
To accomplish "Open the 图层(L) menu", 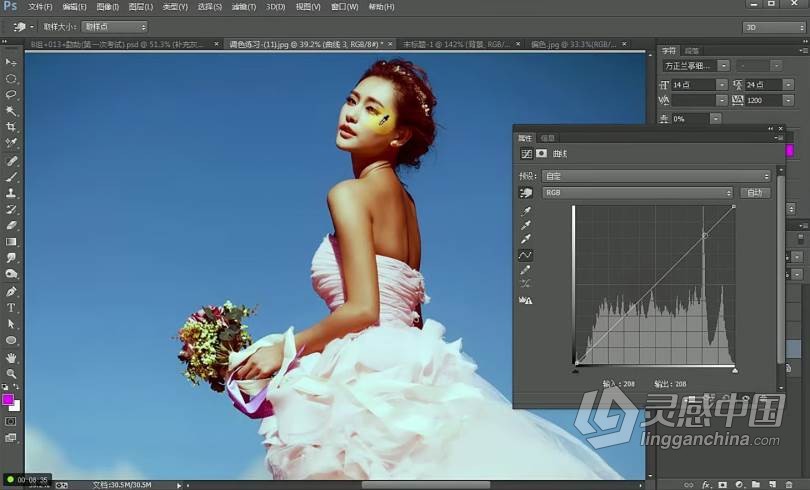I will click(141, 7).
